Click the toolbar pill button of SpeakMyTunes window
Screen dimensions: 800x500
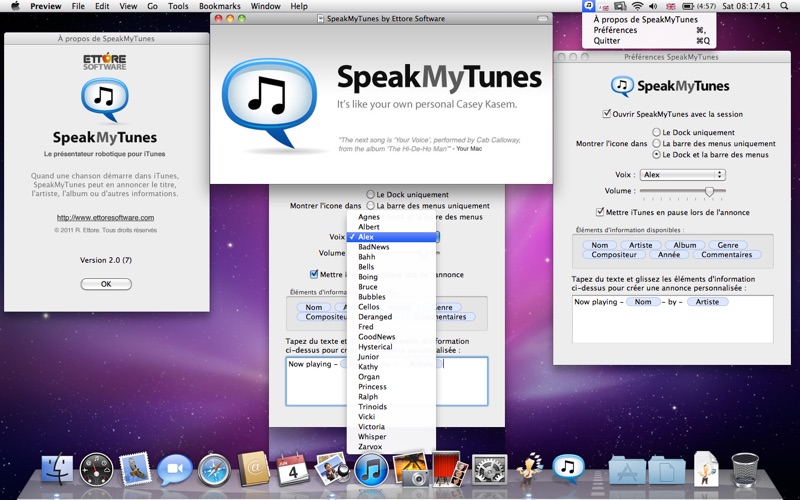coord(542,18)
